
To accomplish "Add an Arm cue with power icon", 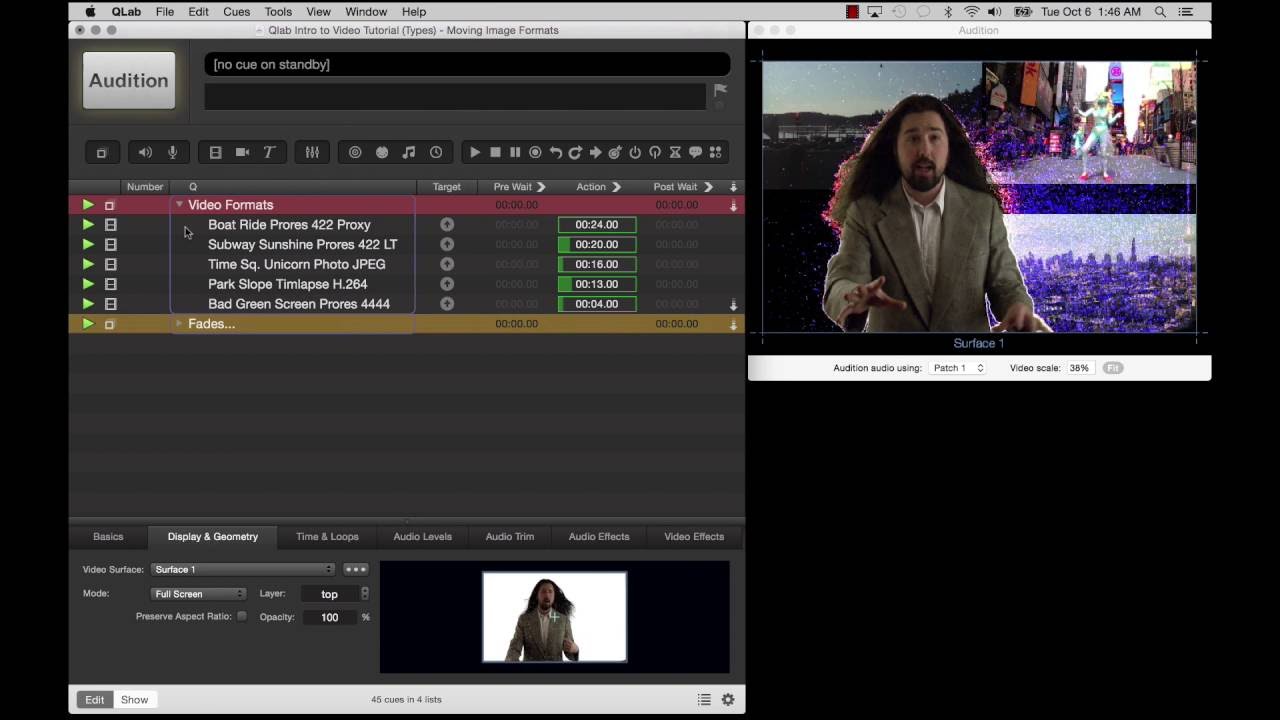I will pyautogui.click(x=635, y=153).
